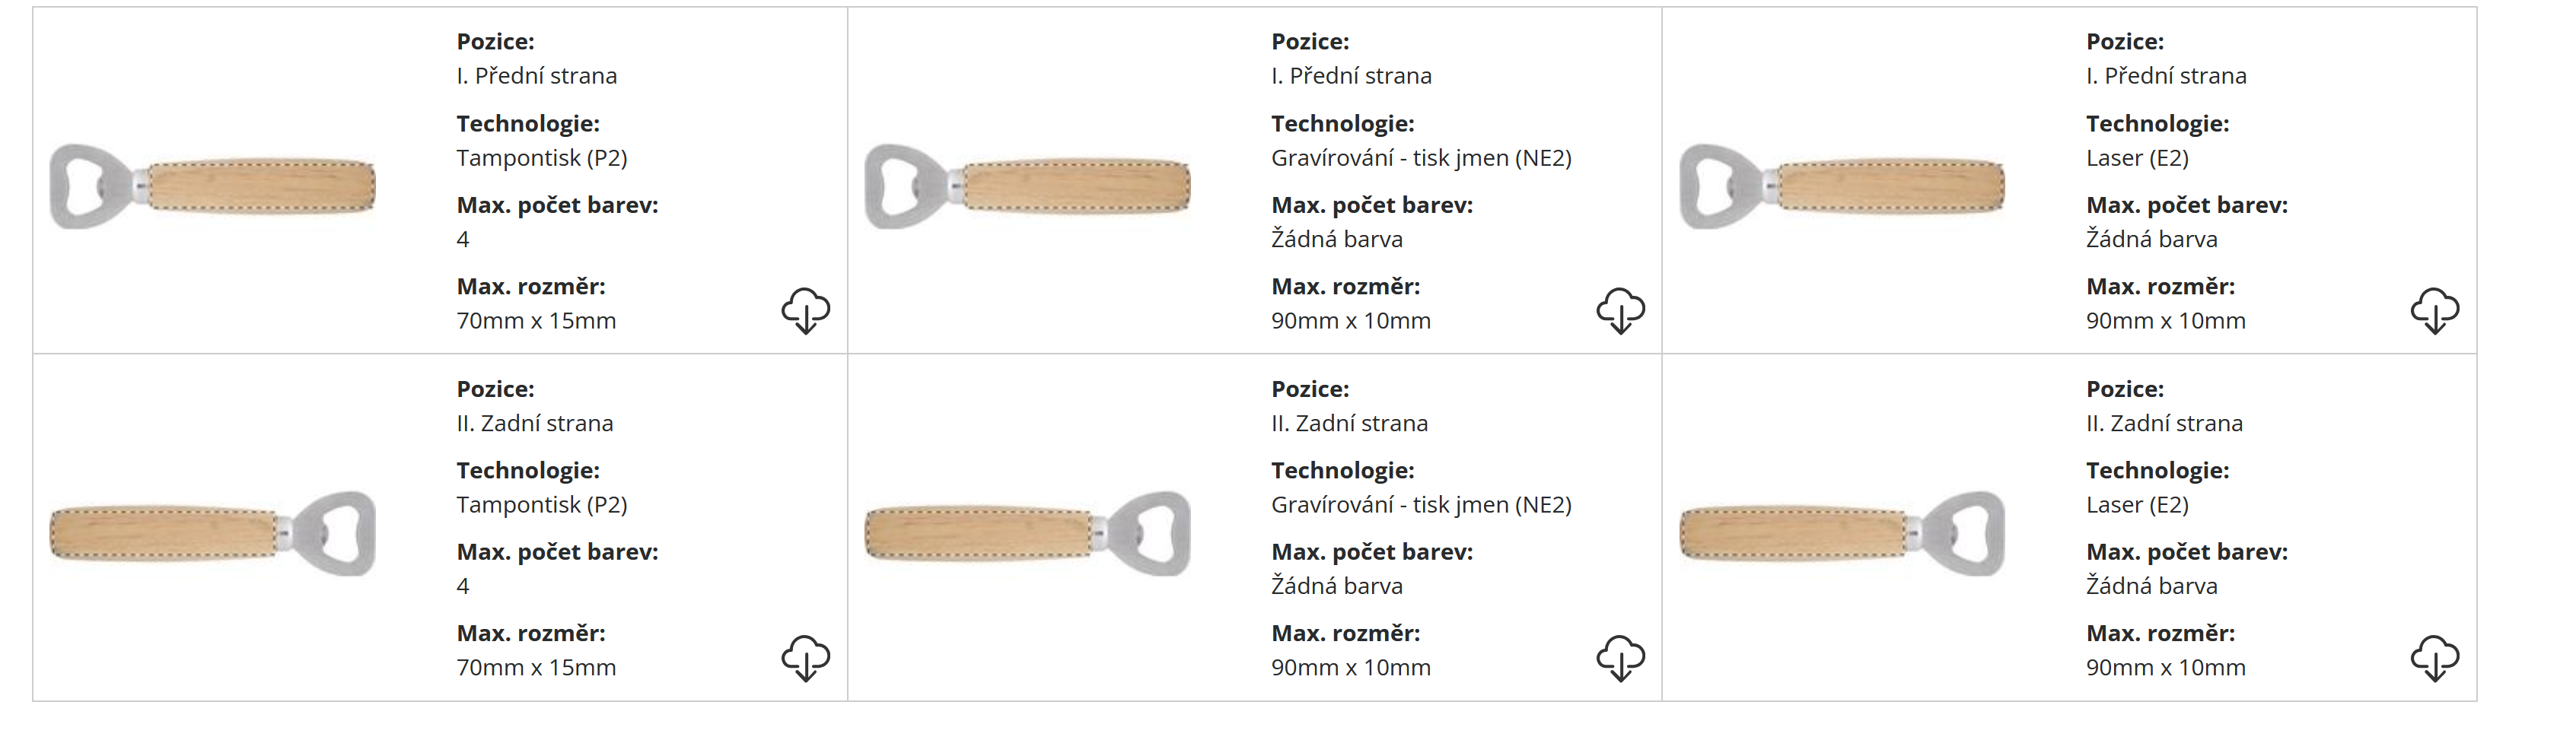Download the front side Gravírování (NE2) template

click(1620, 311)
